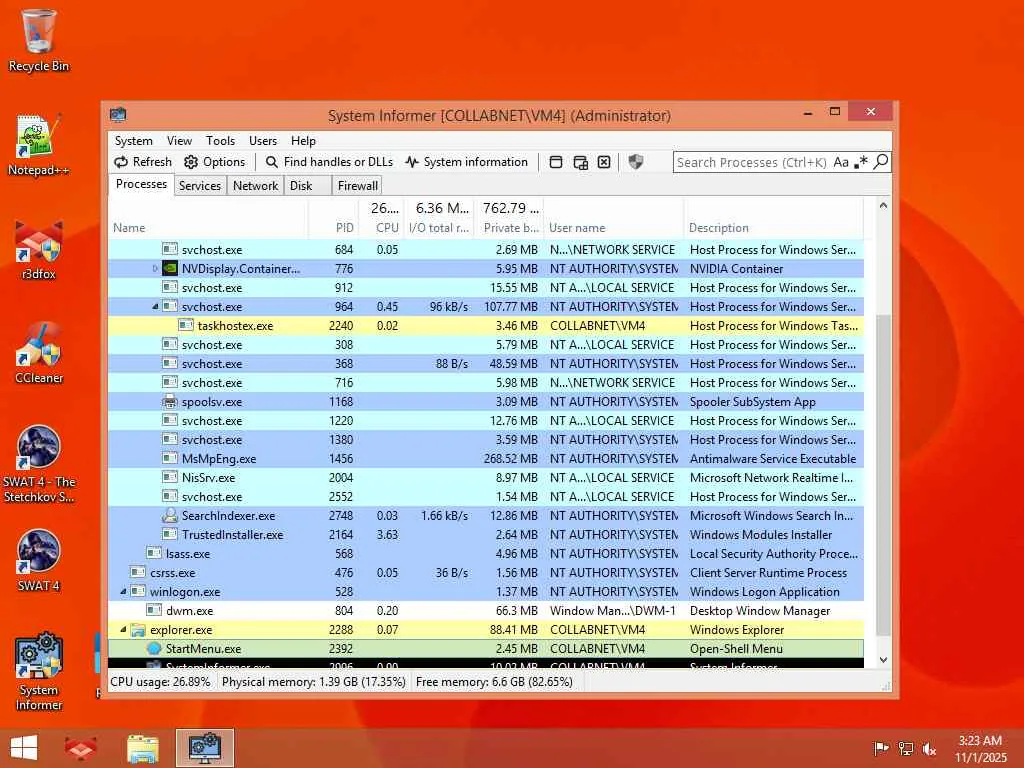Click the vertical scrollbar thumb

[x=883, y=475]
